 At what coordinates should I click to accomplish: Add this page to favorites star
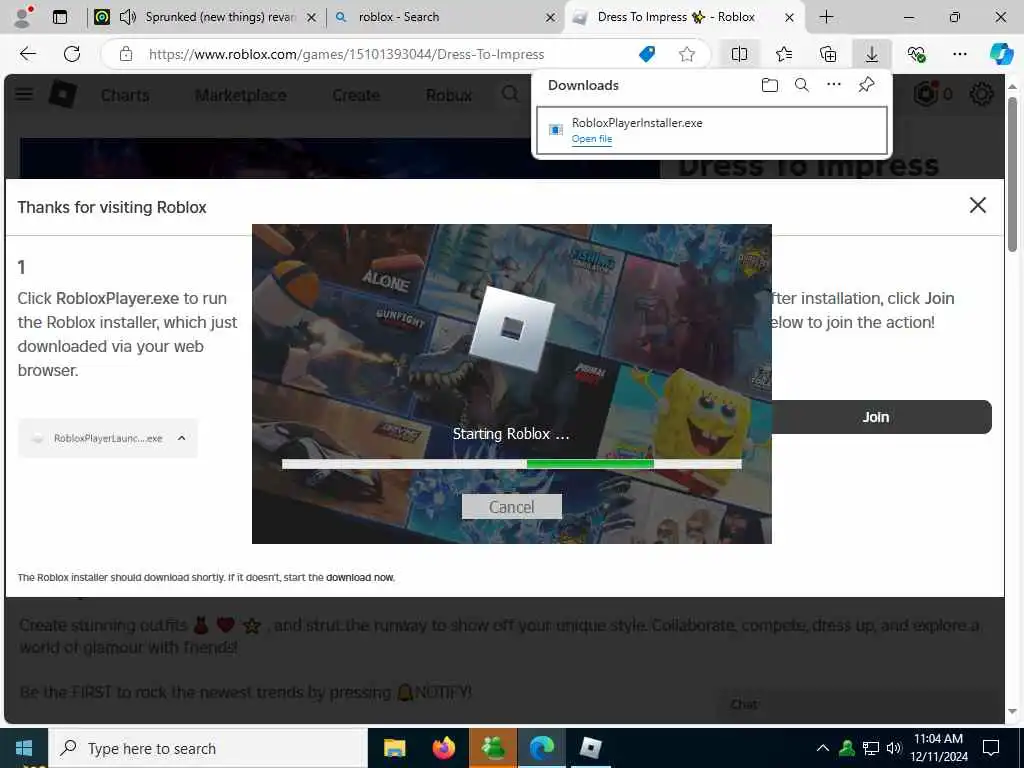click(686, 54)
